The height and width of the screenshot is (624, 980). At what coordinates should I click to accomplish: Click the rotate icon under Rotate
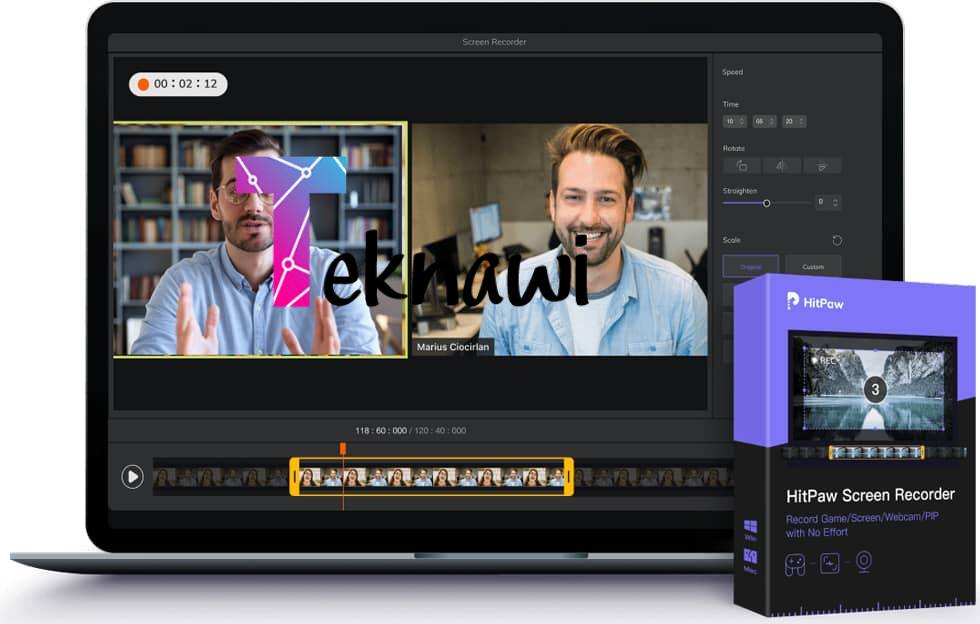tap(742, 166)
